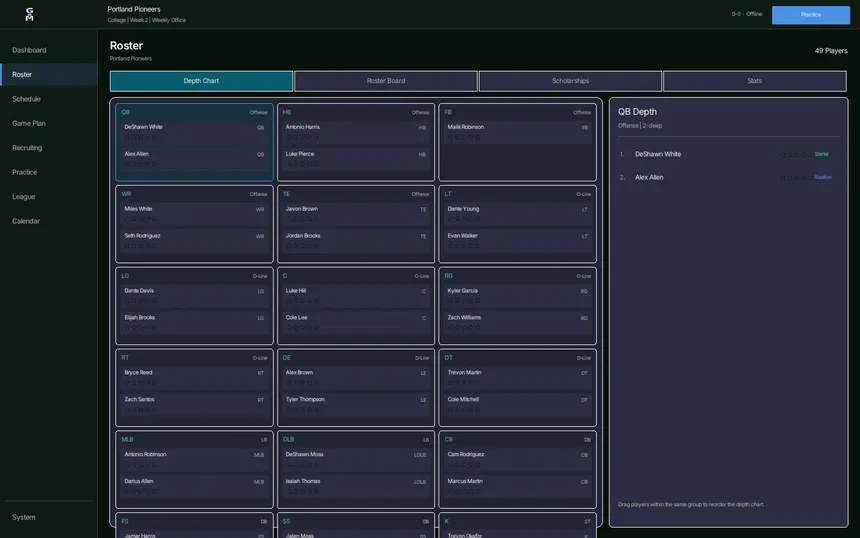Select Cole Lee at C

pyautogui.click(x=356, y=322)
